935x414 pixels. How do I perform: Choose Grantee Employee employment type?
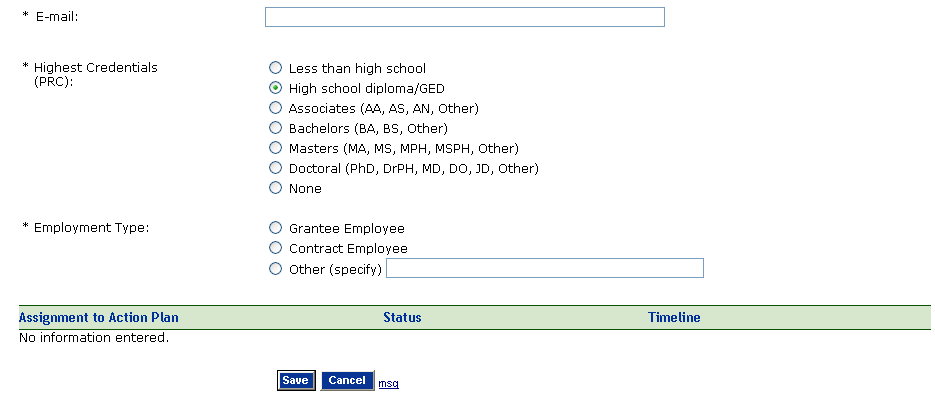click(276, 228)
